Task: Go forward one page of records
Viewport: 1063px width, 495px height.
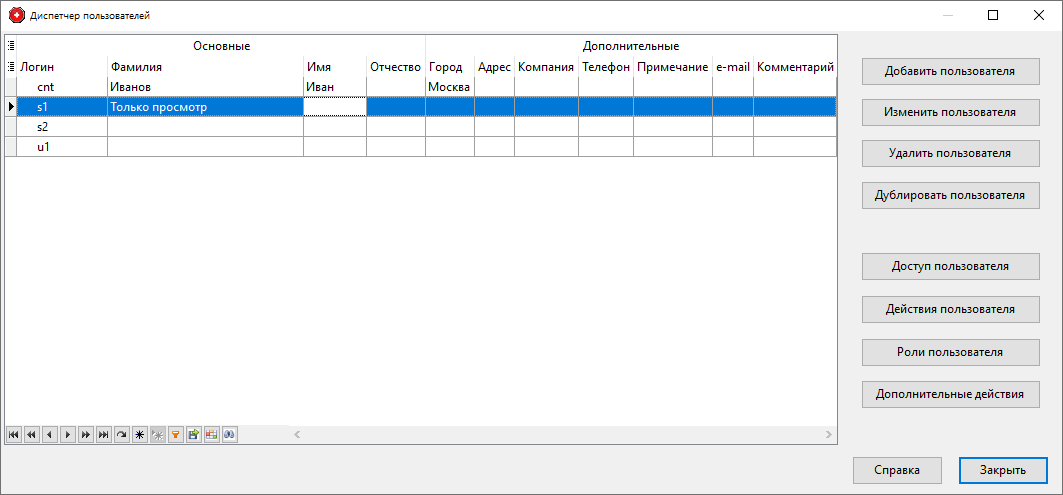Action: 85,435
